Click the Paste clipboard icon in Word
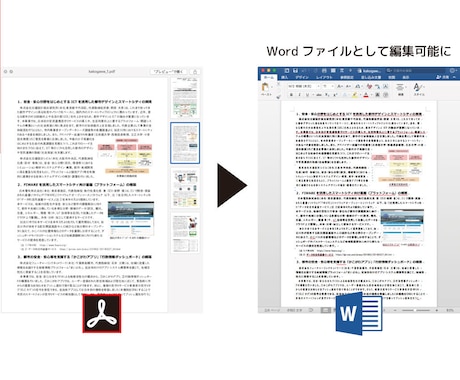The height and width of the screenshot is (380, 460). point(265,86)
